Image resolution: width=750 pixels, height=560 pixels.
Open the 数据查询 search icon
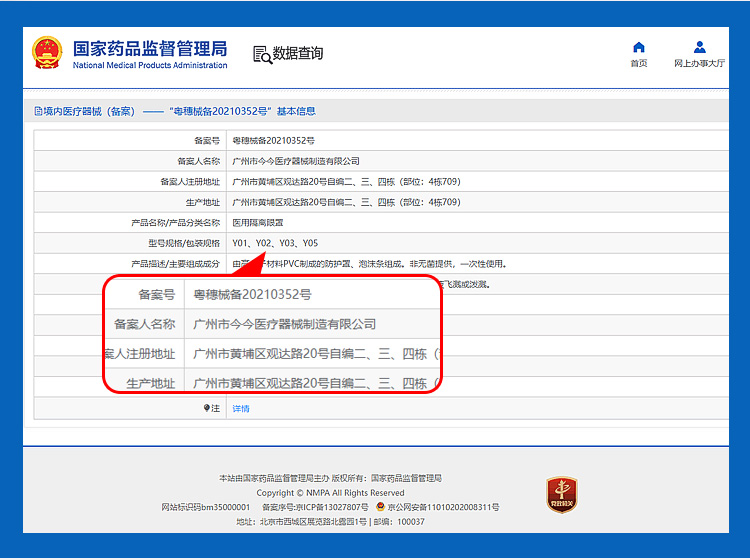pyautogui.click(x=262, y=55)
